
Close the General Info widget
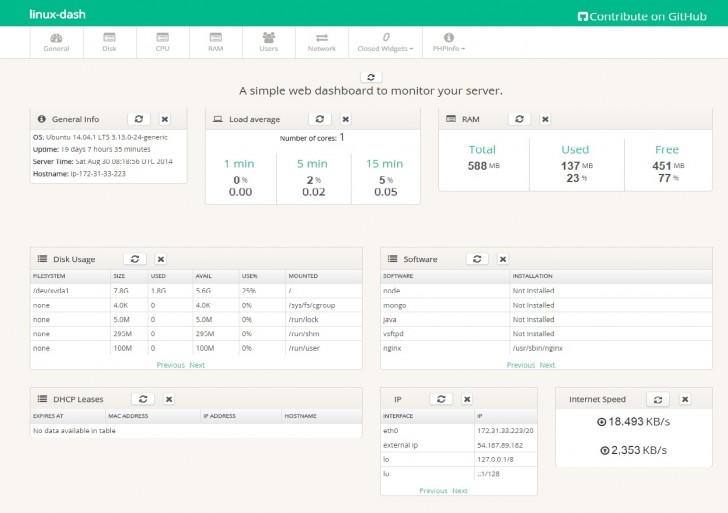click(165, 119)
